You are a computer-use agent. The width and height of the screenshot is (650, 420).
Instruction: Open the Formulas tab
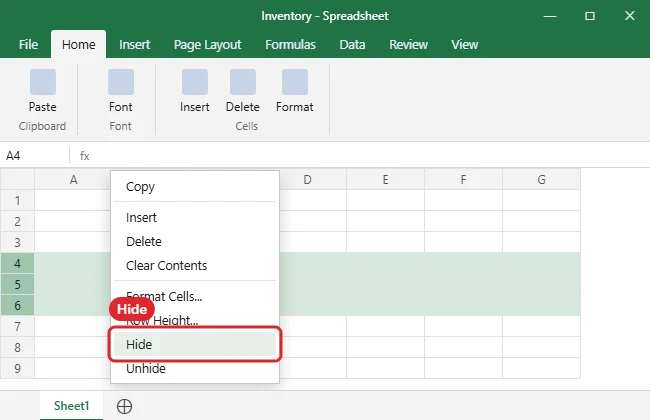290,44
